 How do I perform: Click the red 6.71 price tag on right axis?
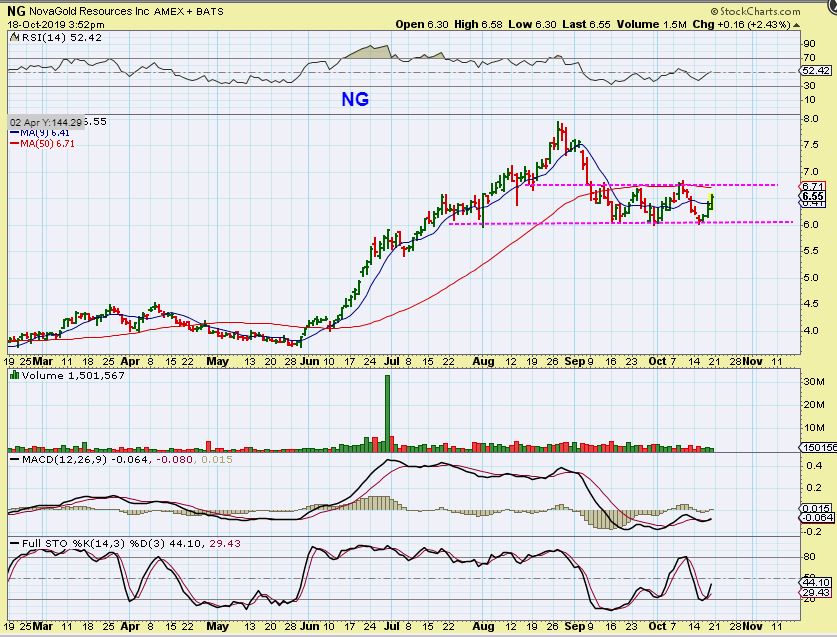[812, 186]
